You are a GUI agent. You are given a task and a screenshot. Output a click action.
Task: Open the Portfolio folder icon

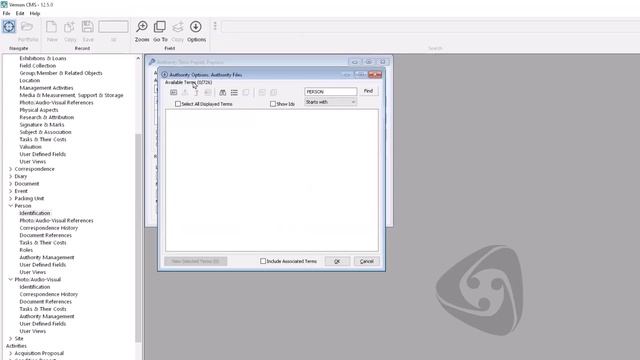pyautogui.click(x=27, y=27)
